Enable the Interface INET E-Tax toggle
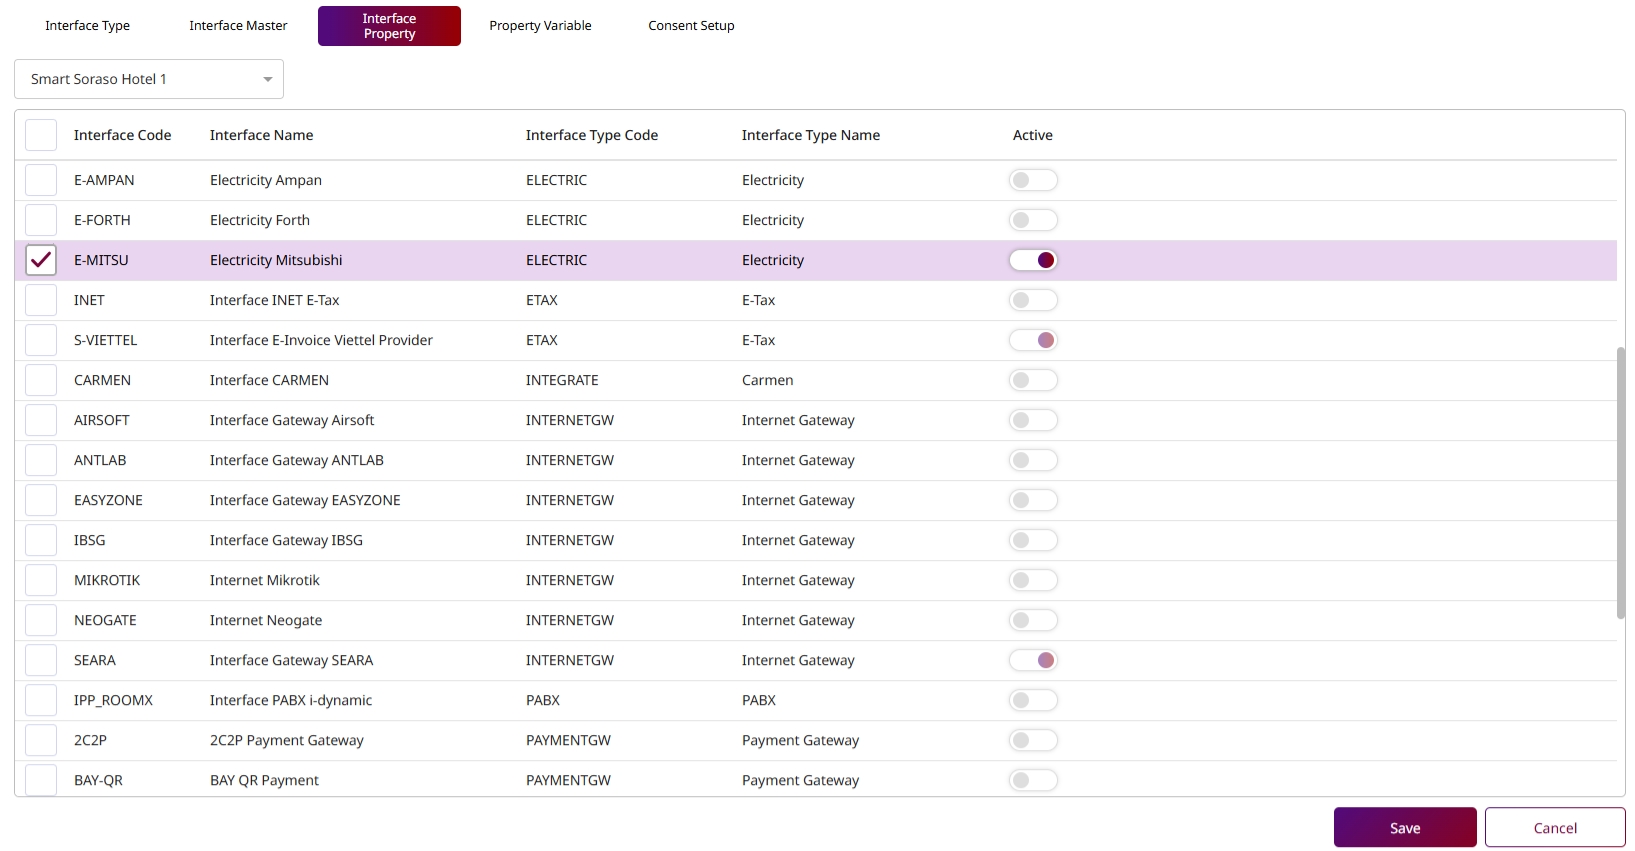The height and width of the screenshot is (851, 1635). click(1033, 300)
